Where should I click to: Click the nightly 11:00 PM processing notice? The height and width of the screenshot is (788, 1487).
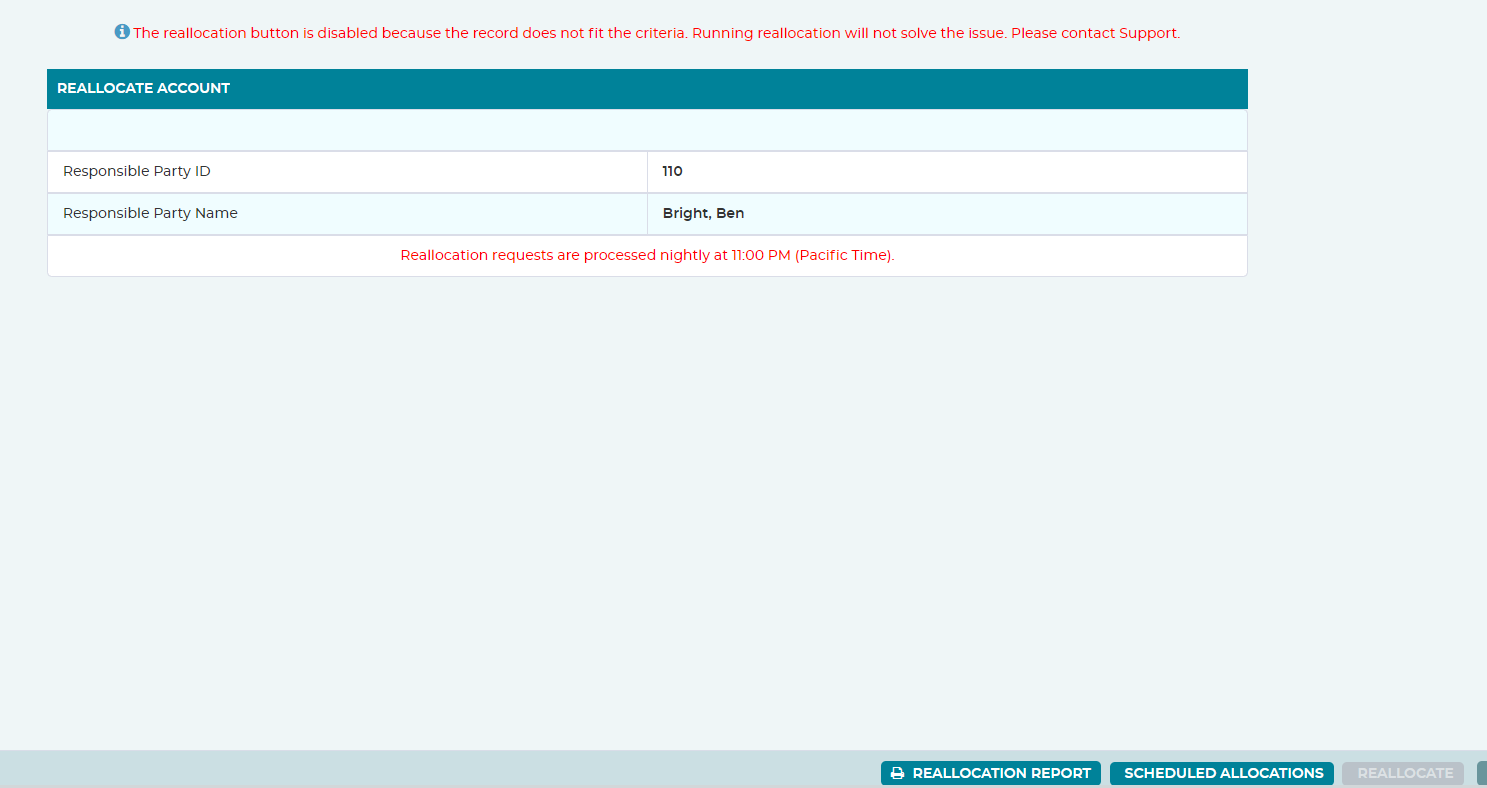(647, 255)
